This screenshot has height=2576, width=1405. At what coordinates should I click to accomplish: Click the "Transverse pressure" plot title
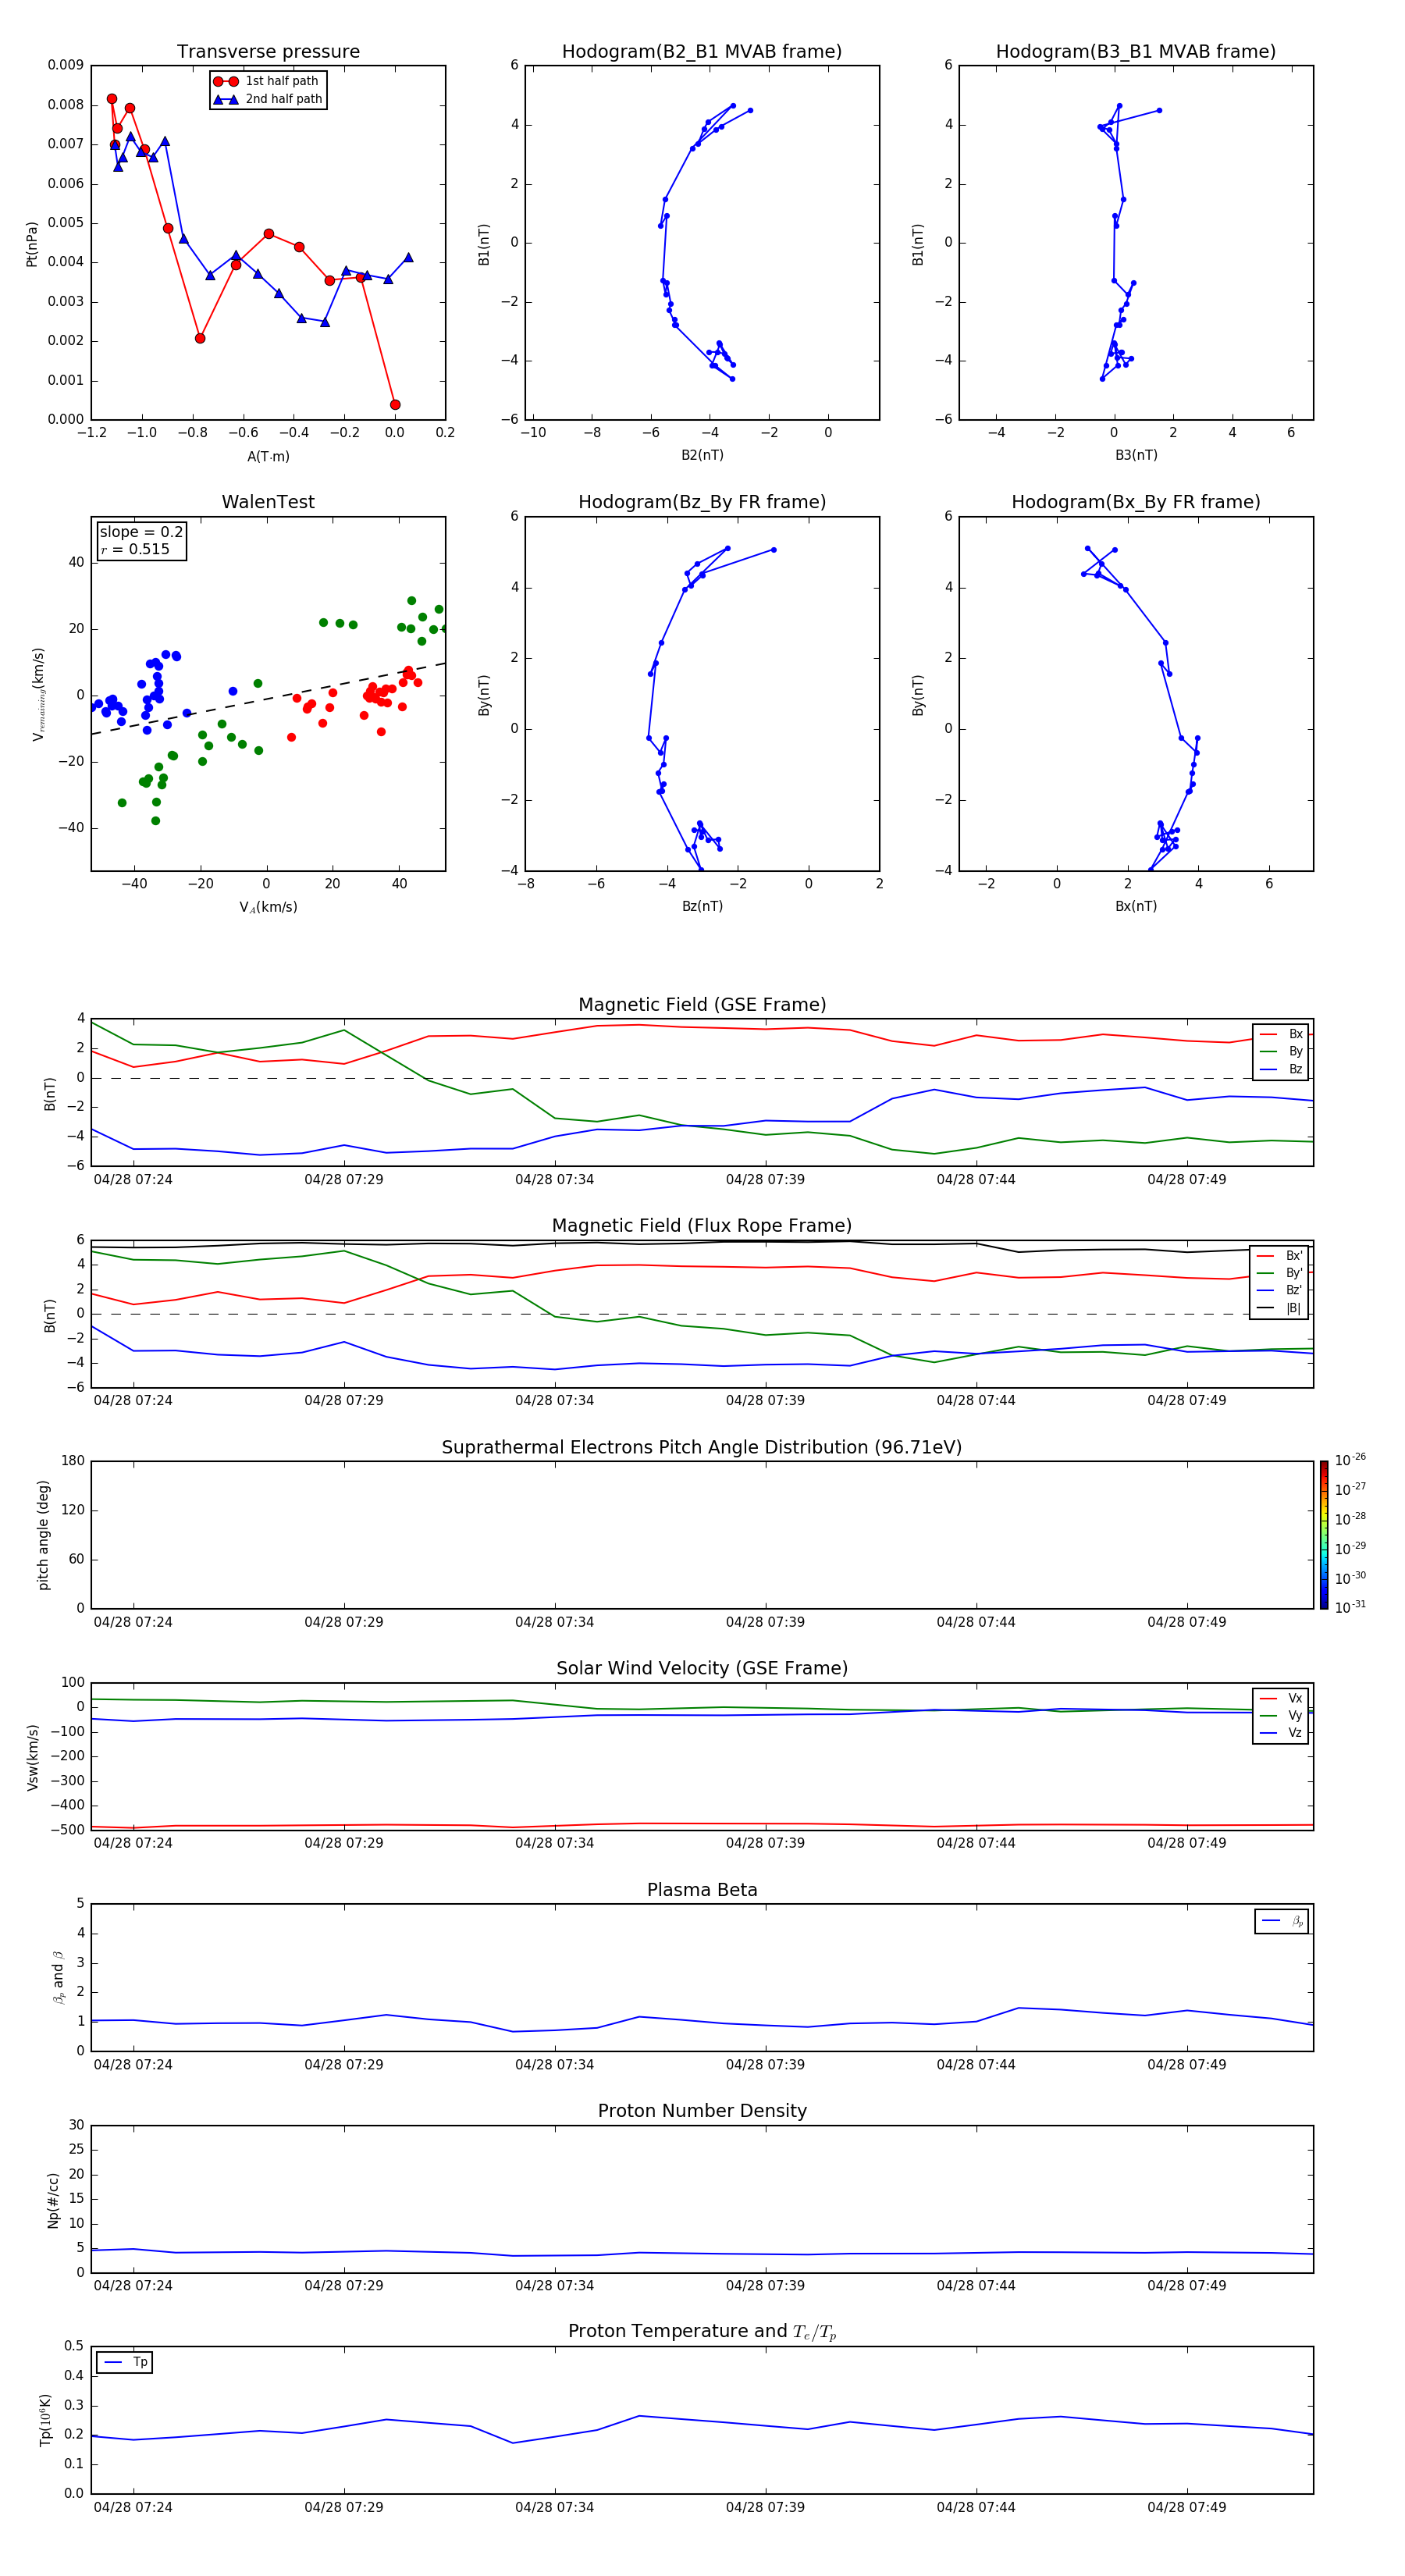268,52
